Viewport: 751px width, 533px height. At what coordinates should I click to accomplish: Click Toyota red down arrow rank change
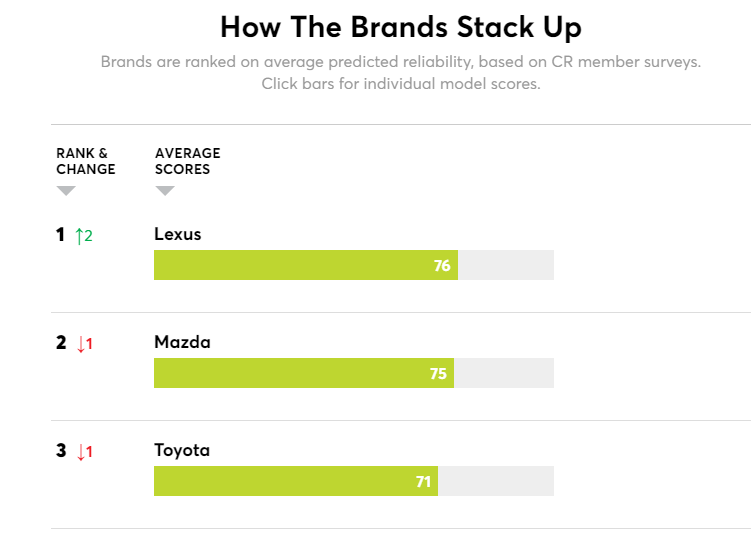[x=84, y=452]
